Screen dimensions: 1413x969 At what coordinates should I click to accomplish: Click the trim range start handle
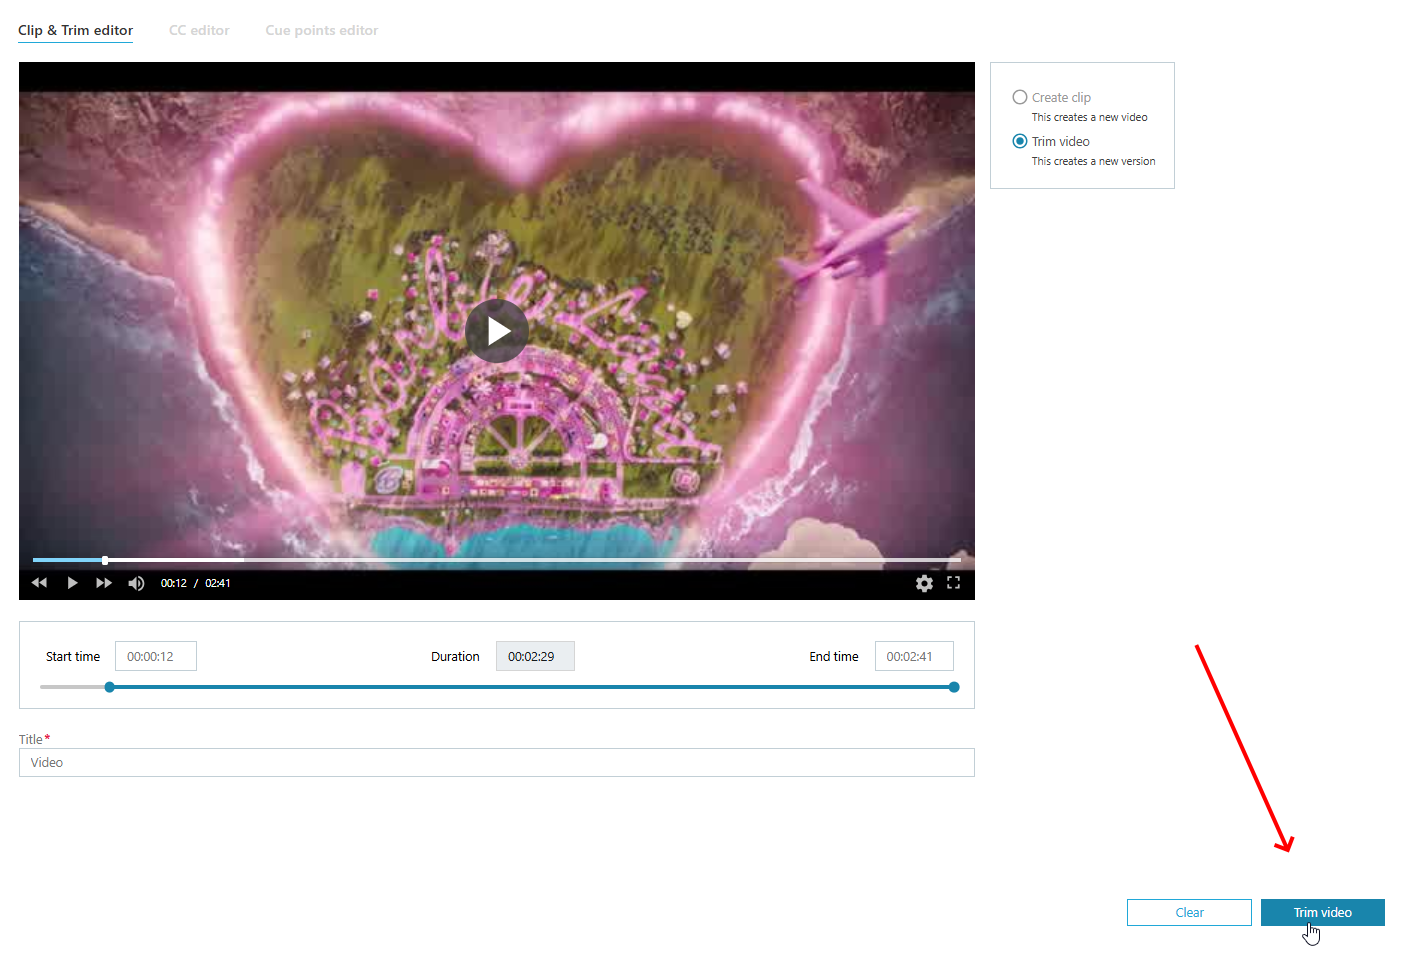[x=110, y=687]
